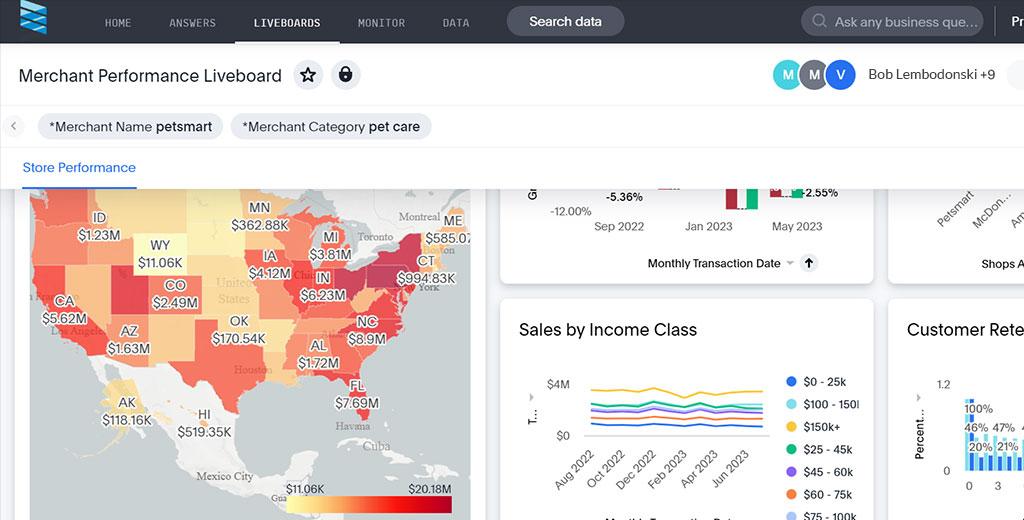Click ME $585.07 map label
This screenshot has height=520, width=1024.
coord(447,229)
